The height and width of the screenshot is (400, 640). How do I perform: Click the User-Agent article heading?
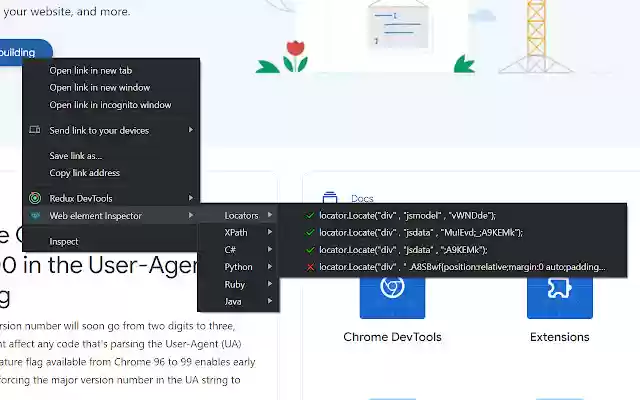pyautogui.click(x=98, y=265)
